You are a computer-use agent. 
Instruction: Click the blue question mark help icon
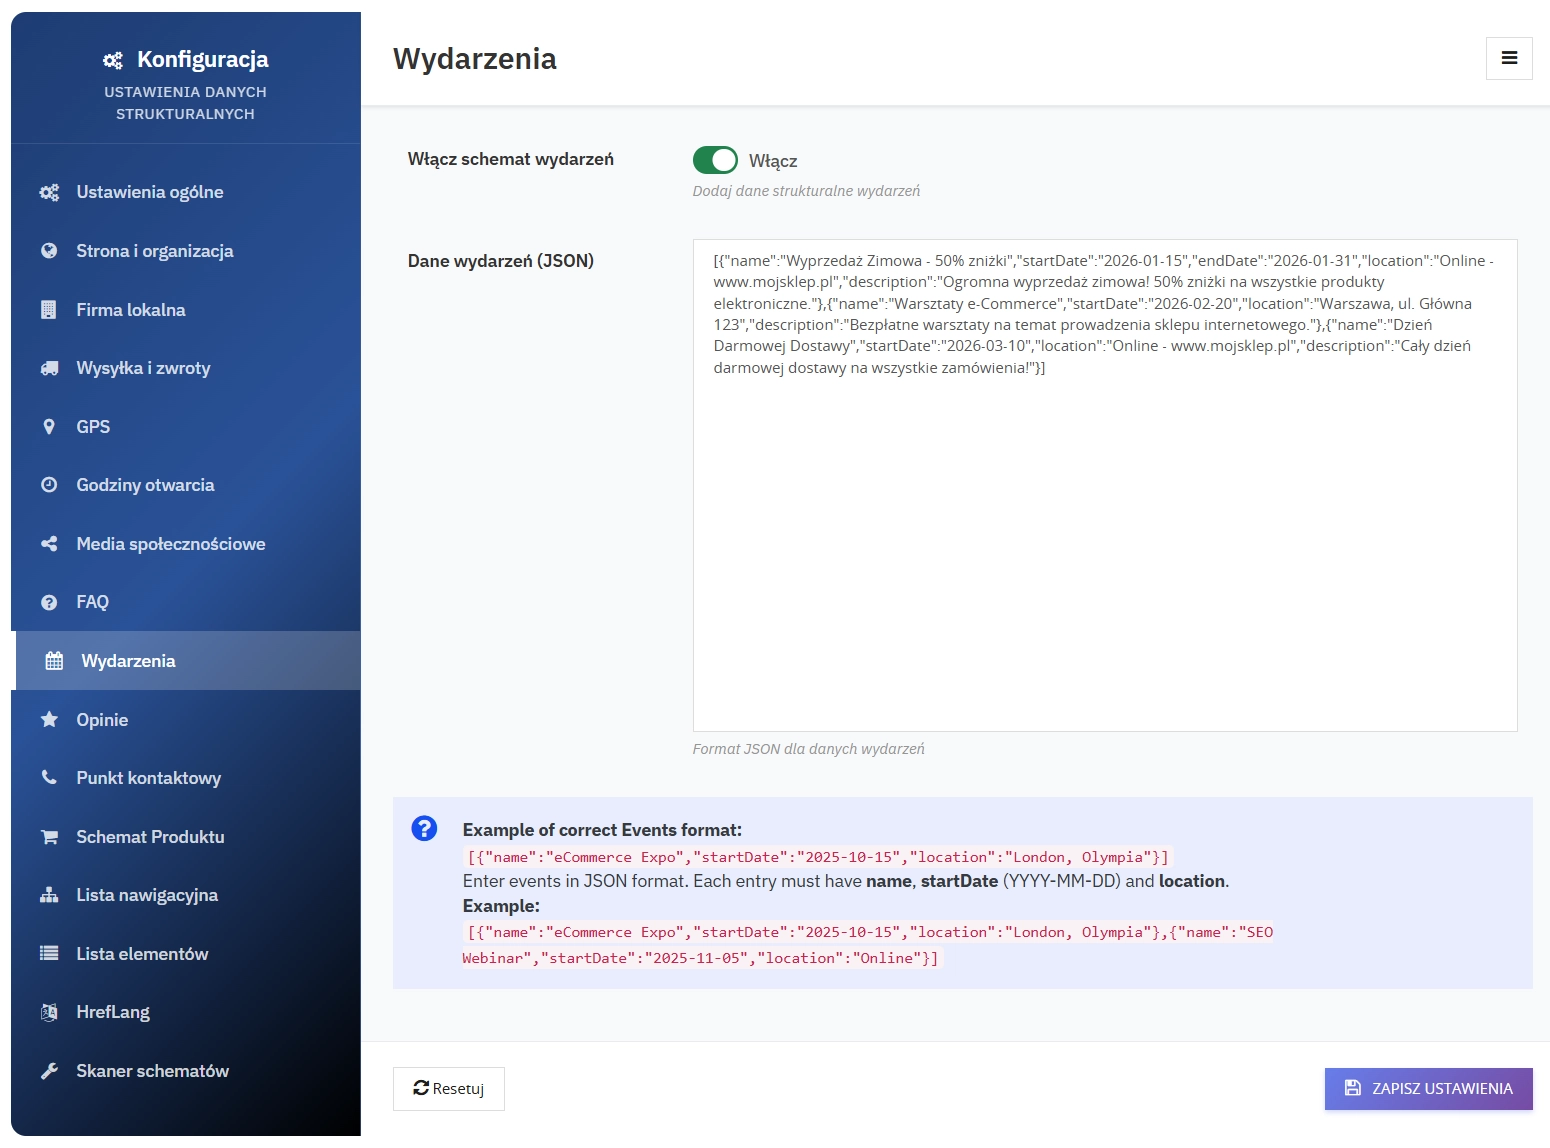(x=424, y=829)
